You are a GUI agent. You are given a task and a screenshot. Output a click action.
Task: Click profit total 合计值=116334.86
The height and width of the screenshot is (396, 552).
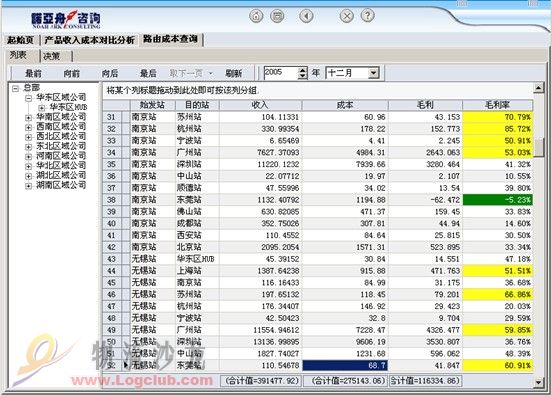click(425, 381)
